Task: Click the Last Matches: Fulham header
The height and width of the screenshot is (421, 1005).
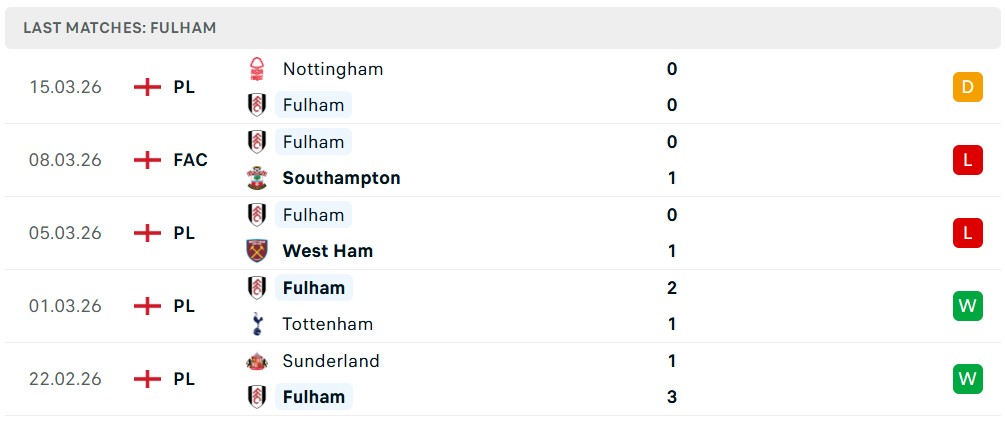Action: click(x=120, y=28)
